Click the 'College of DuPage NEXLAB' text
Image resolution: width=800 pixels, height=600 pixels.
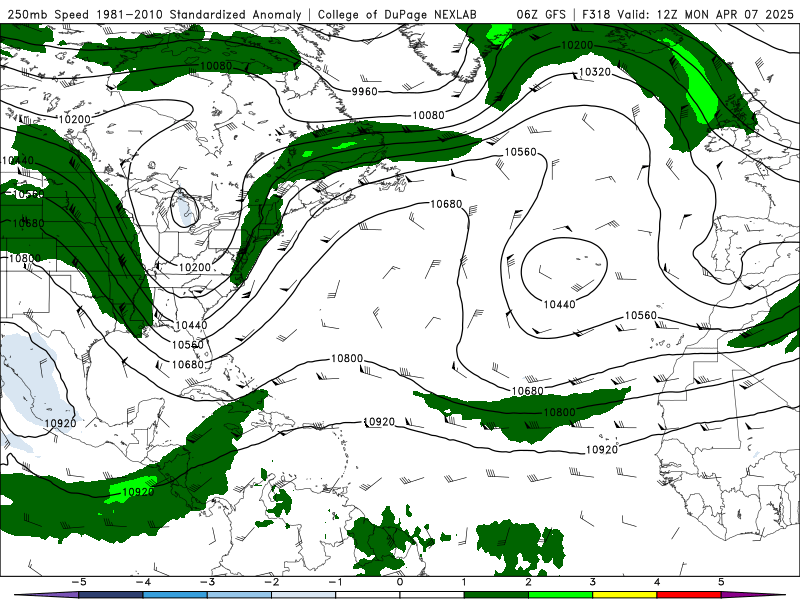(397, 14)
